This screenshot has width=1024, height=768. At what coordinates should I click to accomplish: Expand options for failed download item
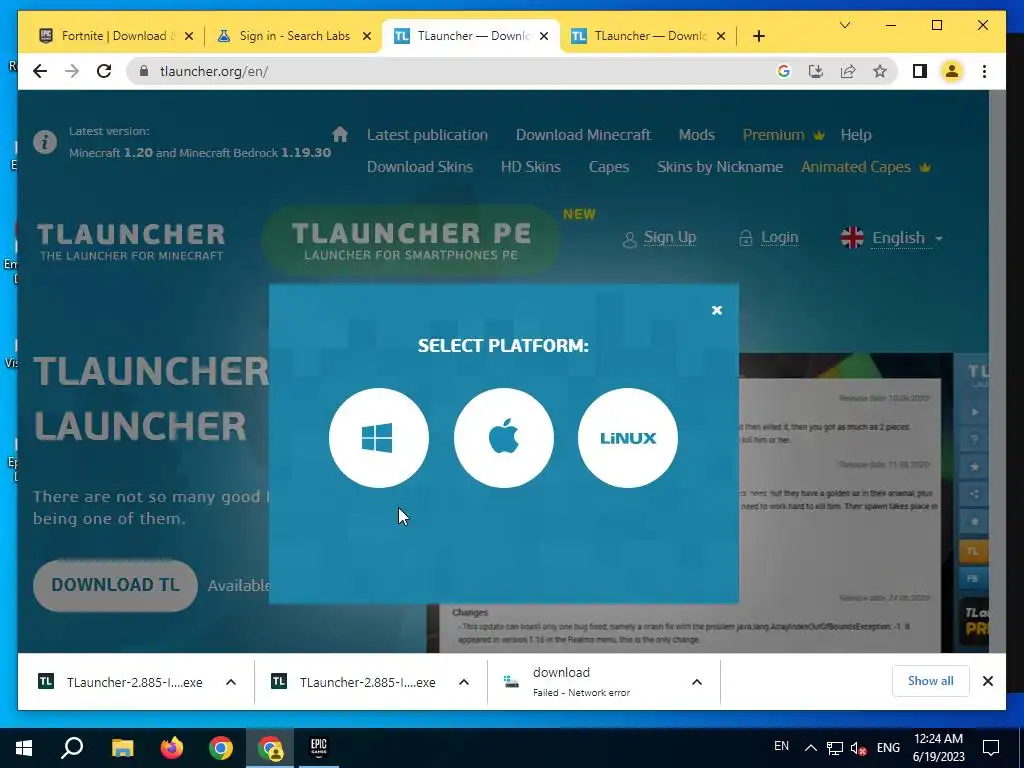tap(697, 682)
